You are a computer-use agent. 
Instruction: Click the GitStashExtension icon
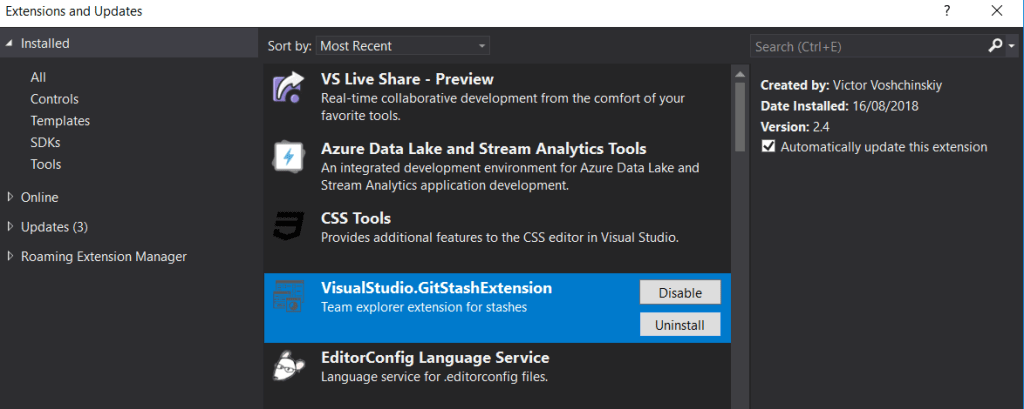[288, 296]
